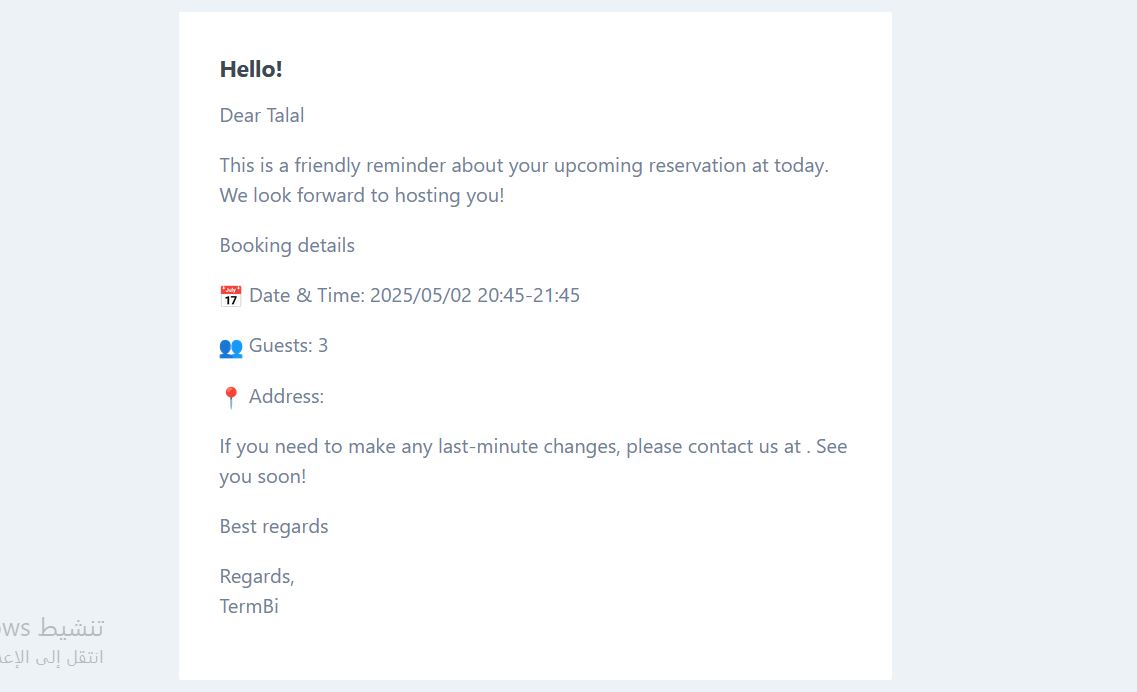
Task: Click the date 2025/05/02
Action: click(x=420, y=295)
